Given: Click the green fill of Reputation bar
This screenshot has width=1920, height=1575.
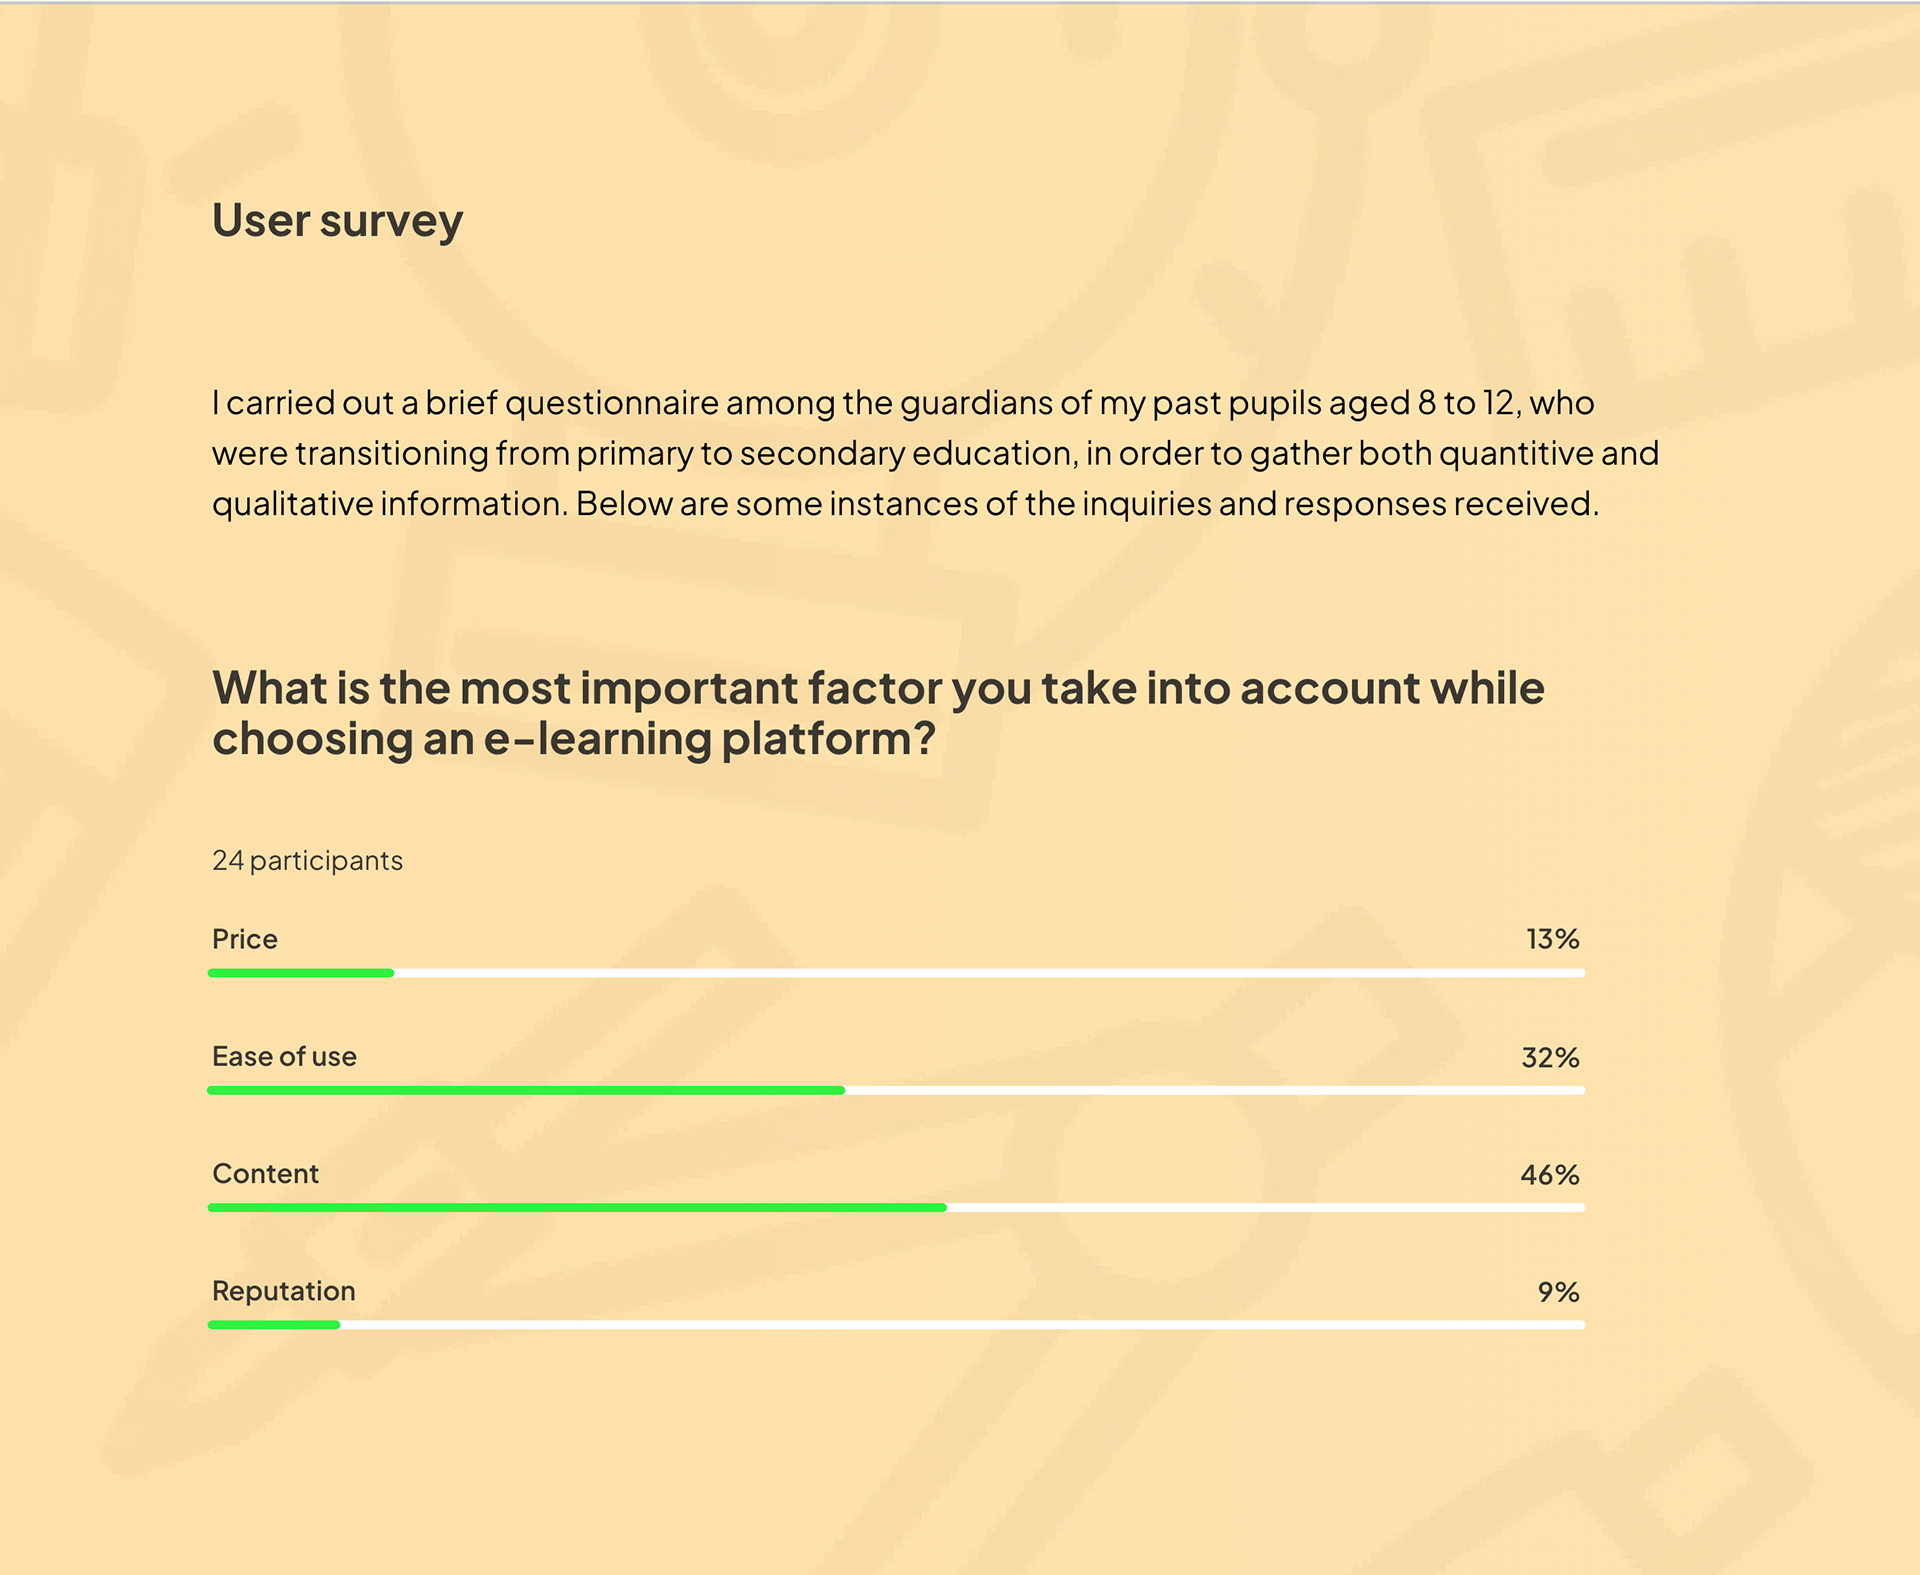Looking at the screenshot, I should pyautogui.click(x=274, y=1325).
